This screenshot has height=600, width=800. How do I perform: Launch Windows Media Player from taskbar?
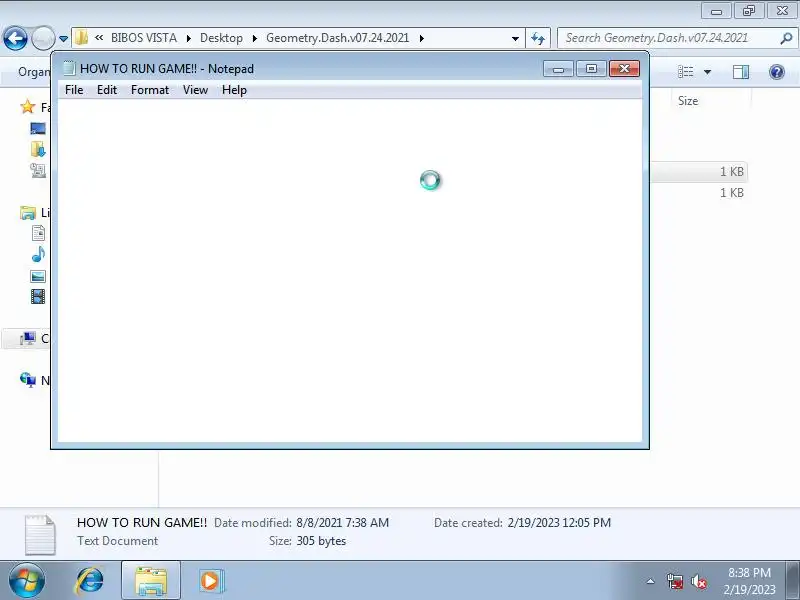[x=210, y=581]
